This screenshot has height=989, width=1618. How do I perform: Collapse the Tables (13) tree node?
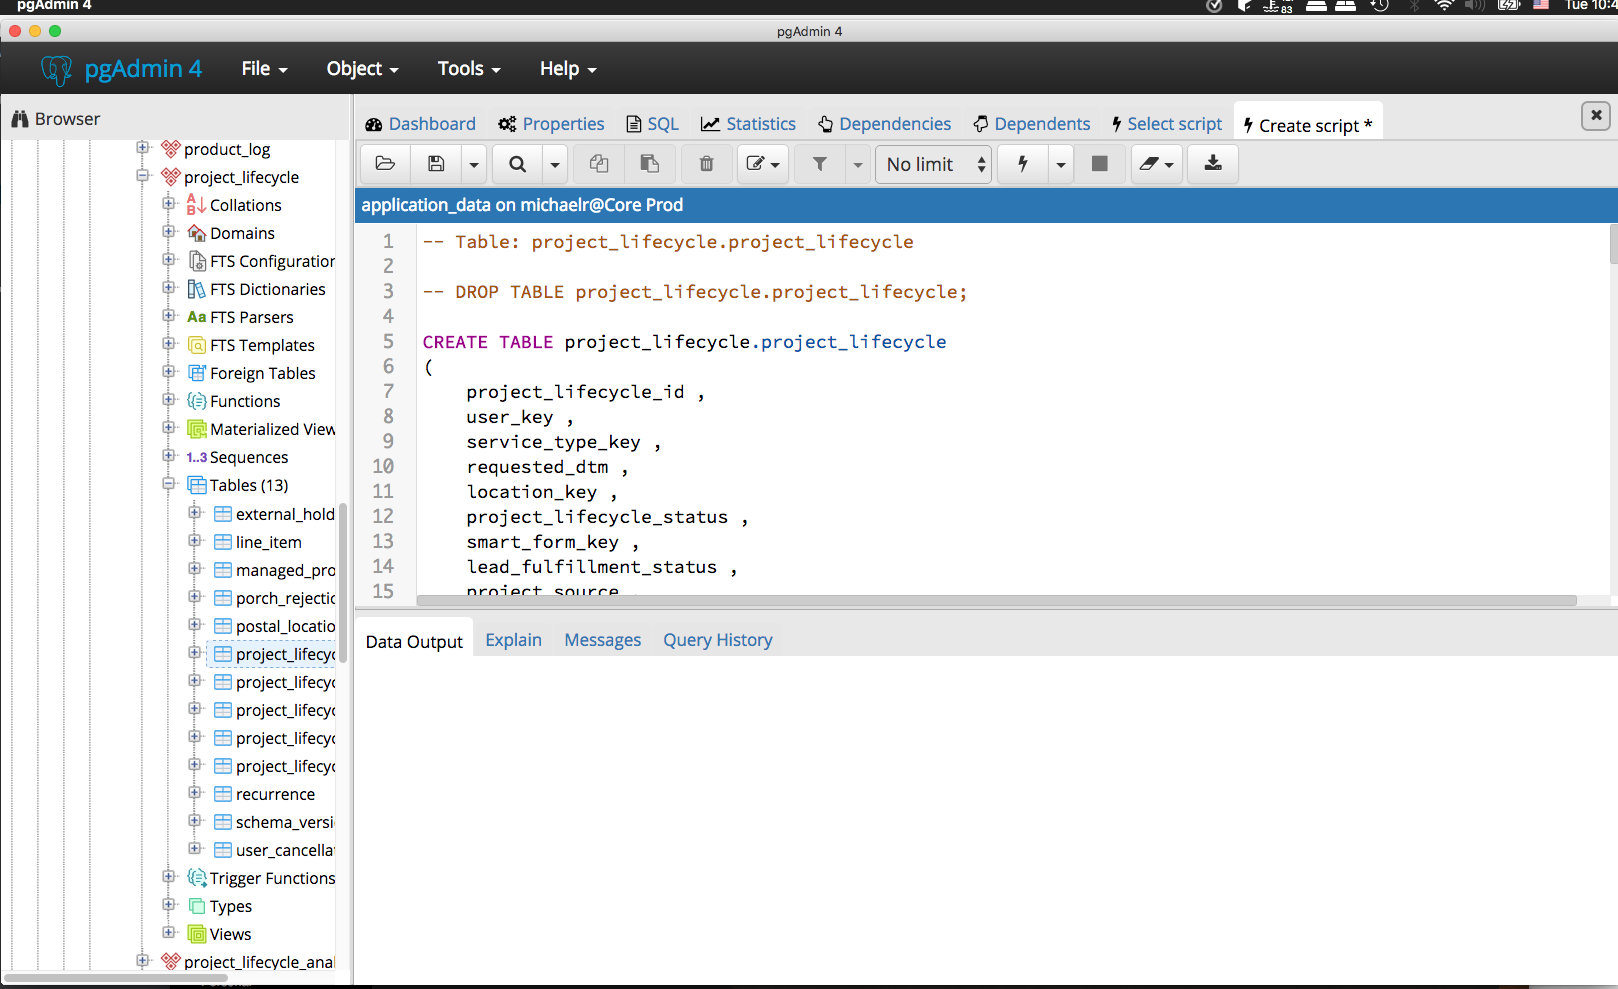(x=169, y=484)
